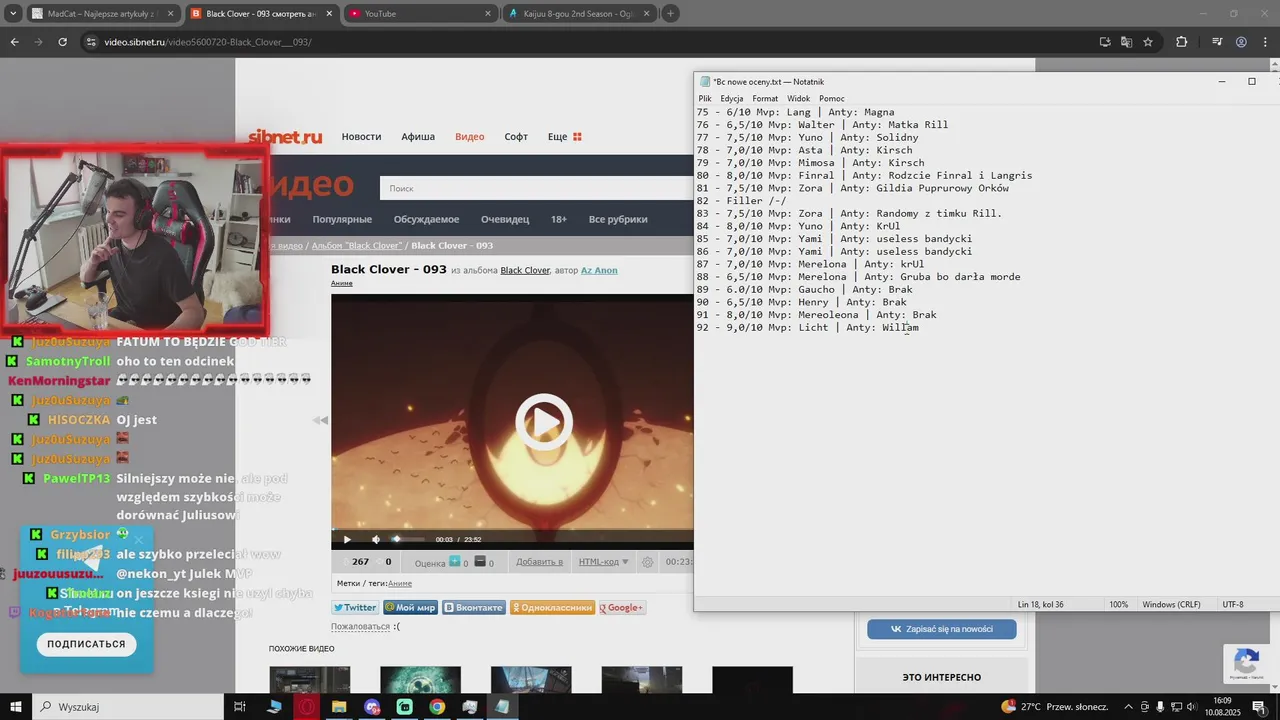Image resolution: width=1280 pixels, height=720 pixels.
Task: Open the browser profile icon
Action: point(1241,42)
